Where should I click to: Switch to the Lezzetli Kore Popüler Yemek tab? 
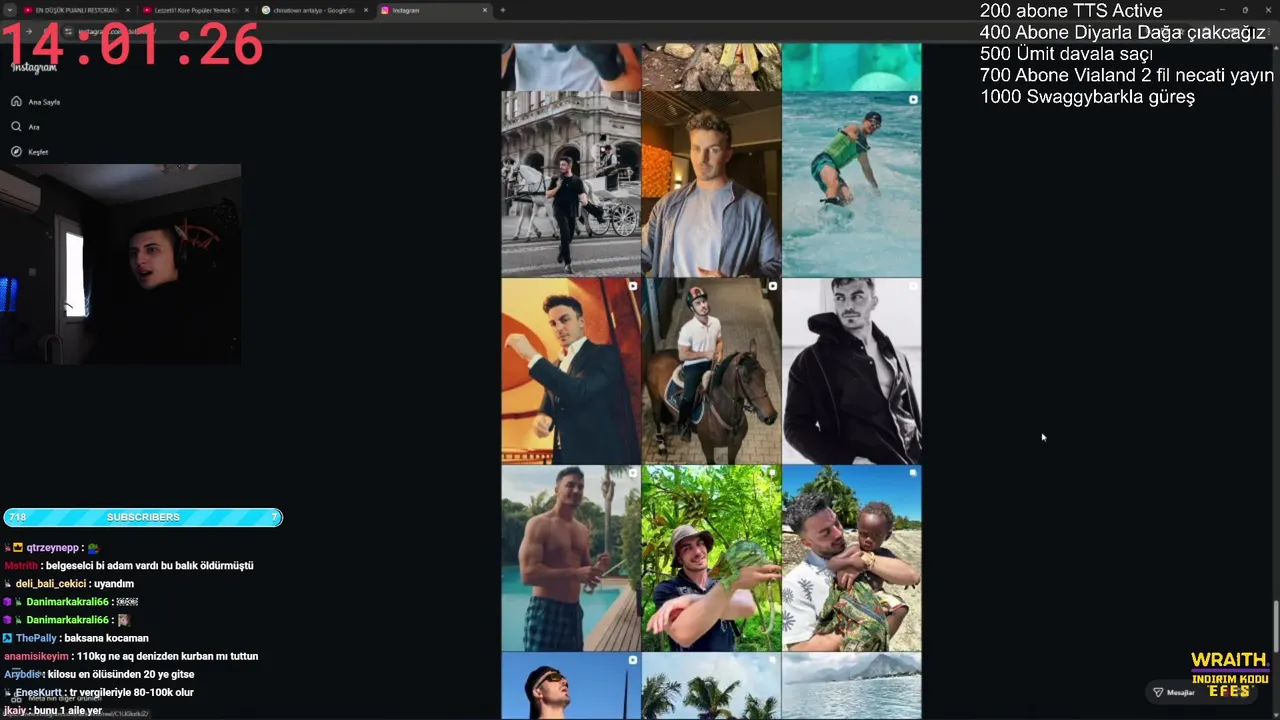tap(195, 10)
